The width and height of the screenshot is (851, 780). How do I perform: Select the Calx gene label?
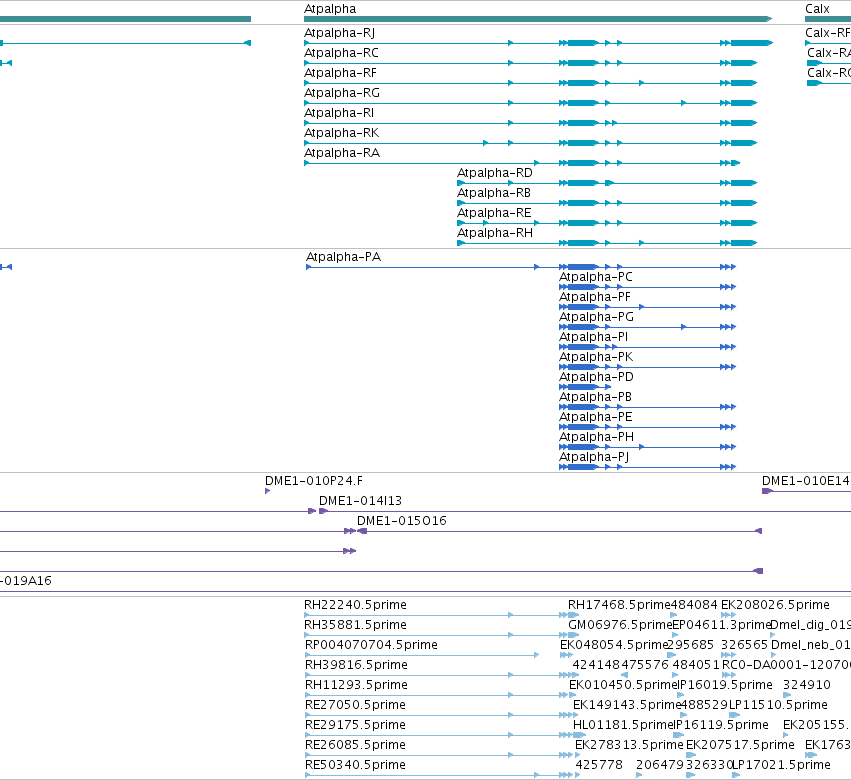(x=817, y=9)
